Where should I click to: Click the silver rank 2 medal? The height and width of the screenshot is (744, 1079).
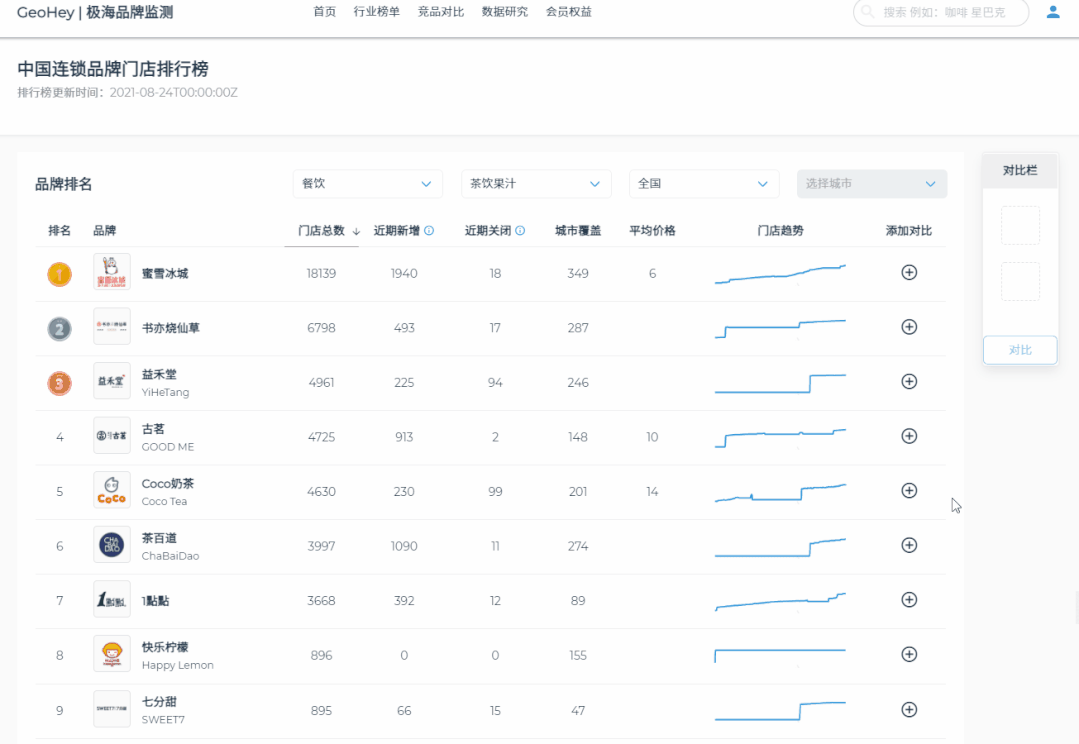(x=59, y=329)
